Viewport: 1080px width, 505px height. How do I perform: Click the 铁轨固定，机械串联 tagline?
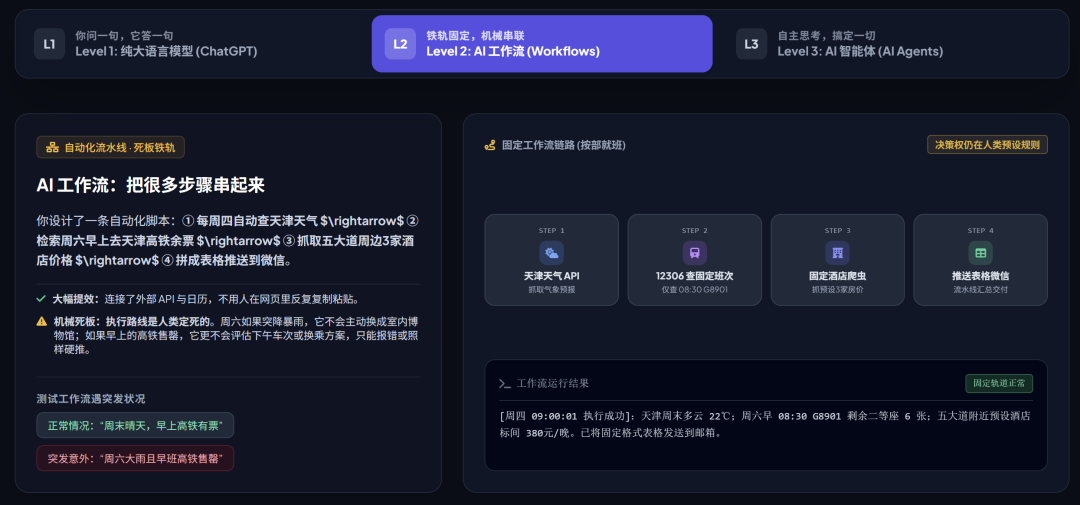[476, 35]
